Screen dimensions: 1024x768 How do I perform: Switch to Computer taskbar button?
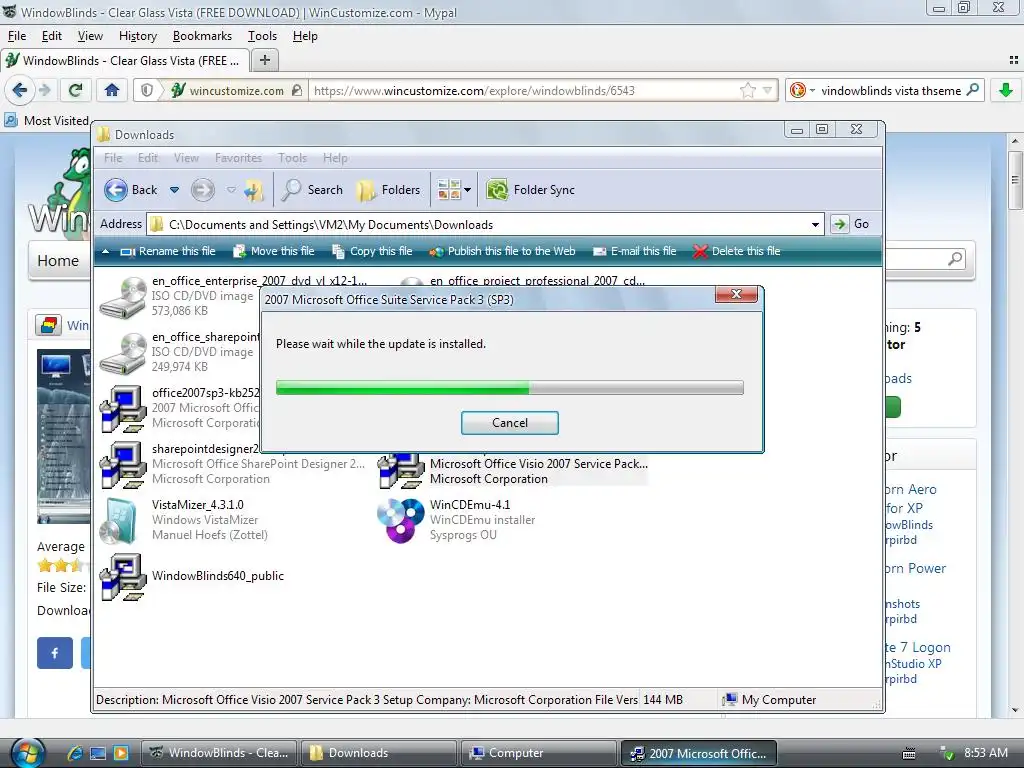tap(538, 753)
